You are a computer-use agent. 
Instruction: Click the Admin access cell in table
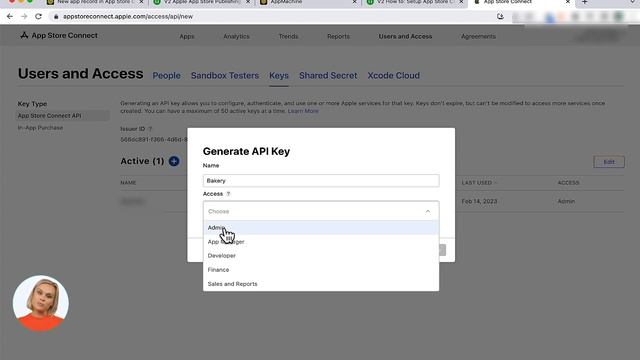point(566,201)
